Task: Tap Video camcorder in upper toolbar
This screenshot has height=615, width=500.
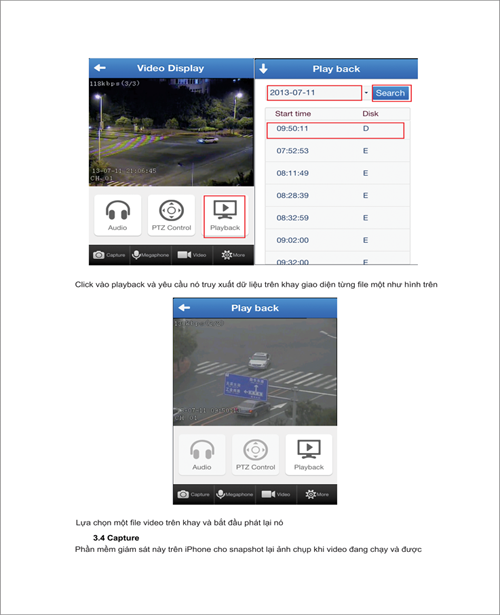Action: point(192,255)
